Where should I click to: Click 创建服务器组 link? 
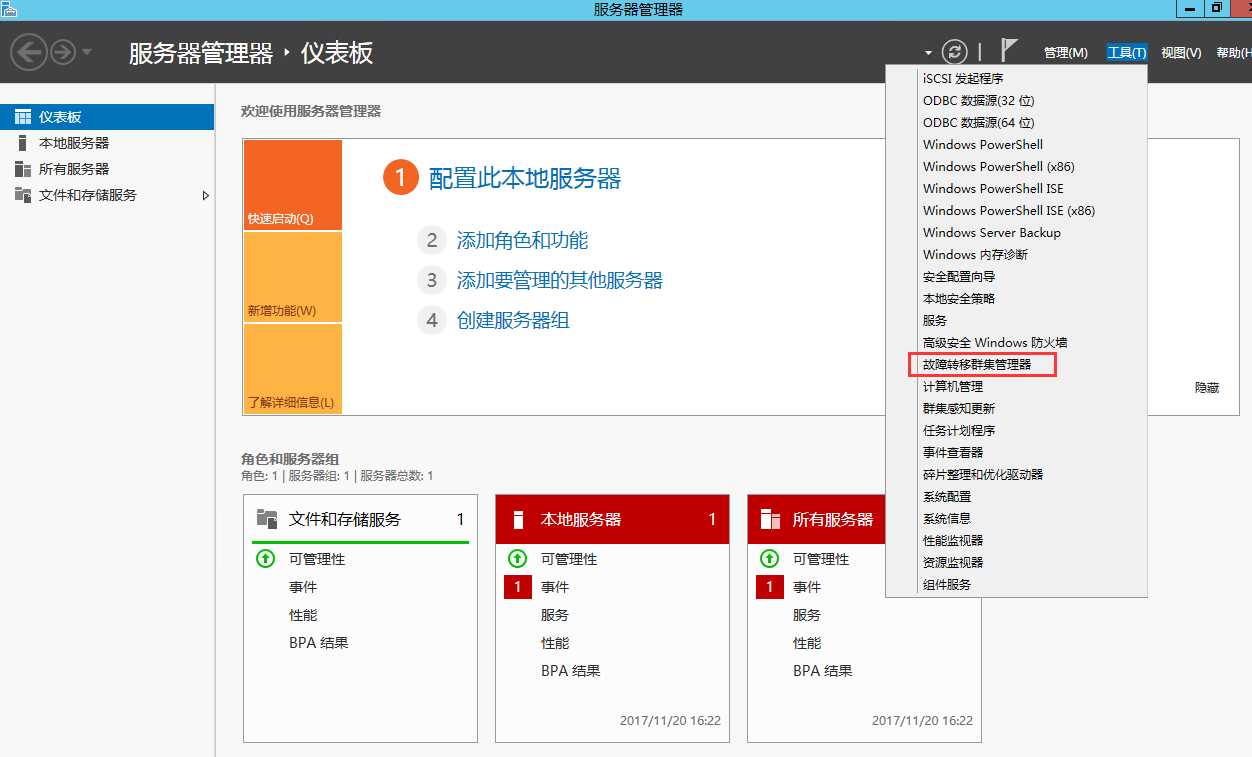click(513, 320)
